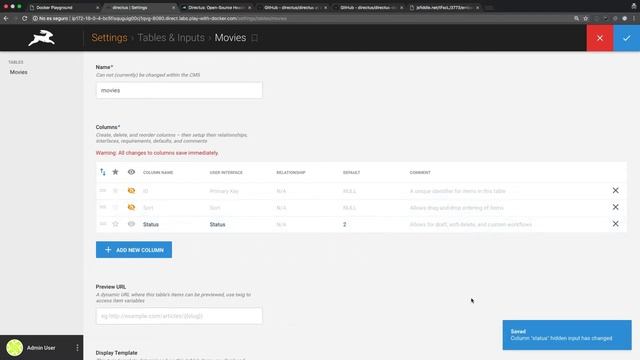Image resolution: width=640 pixels, height=360 pixels.
Task: Click the Status column name
Action: 151,224
